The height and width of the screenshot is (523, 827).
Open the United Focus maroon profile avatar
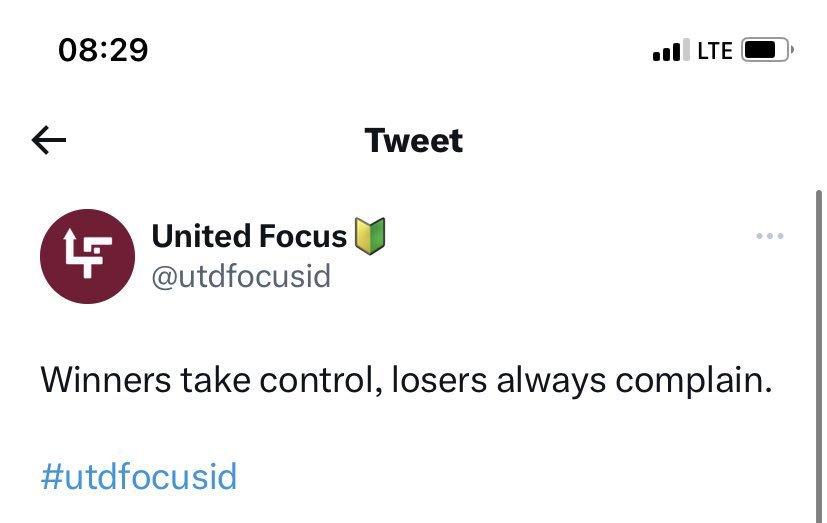(88, 256)
